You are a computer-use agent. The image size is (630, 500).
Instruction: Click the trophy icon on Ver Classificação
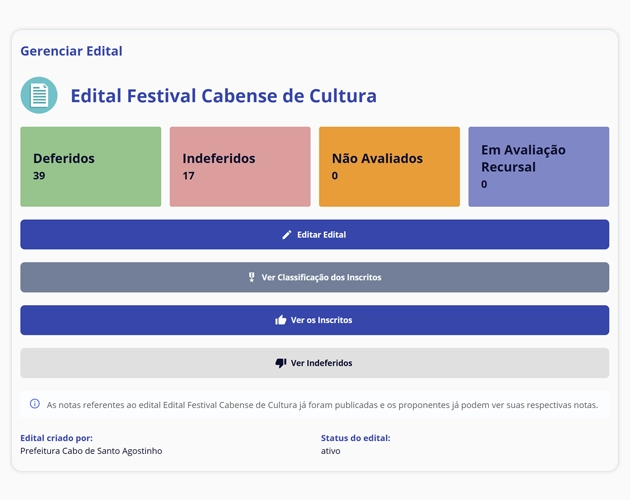(252, 277)
